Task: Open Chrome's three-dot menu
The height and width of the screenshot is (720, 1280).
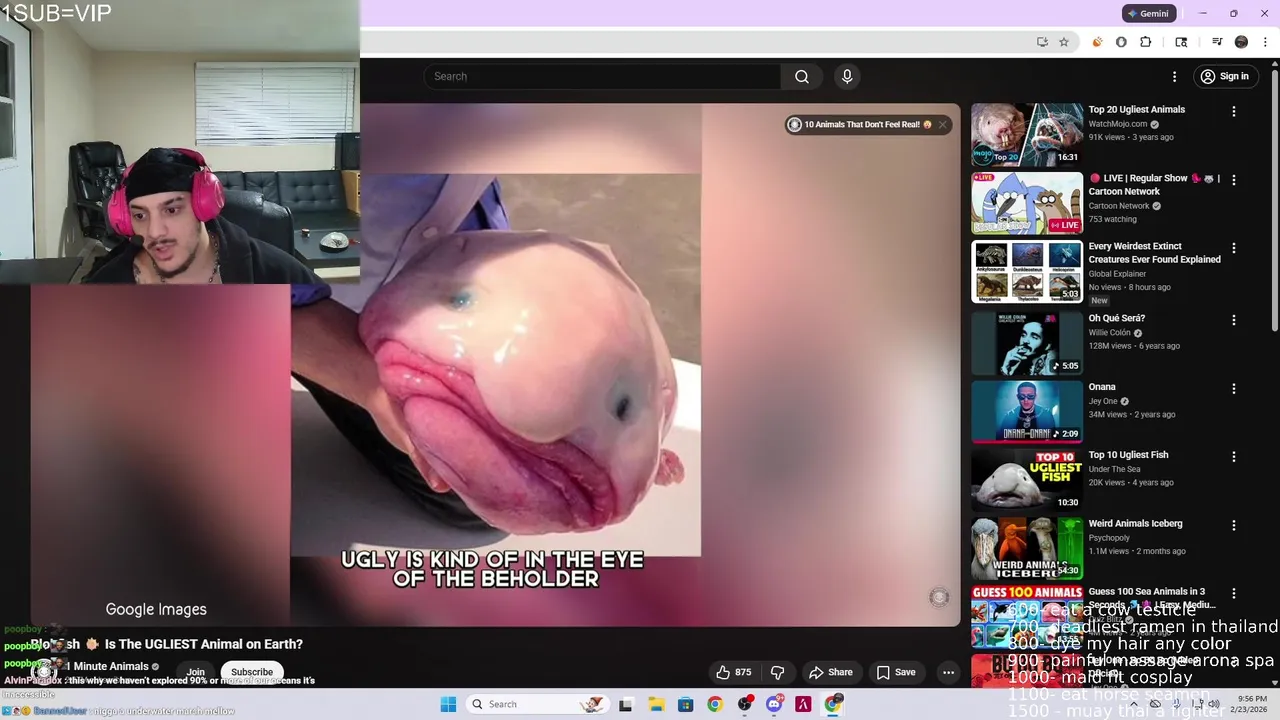Action: tap(1265, 42)
